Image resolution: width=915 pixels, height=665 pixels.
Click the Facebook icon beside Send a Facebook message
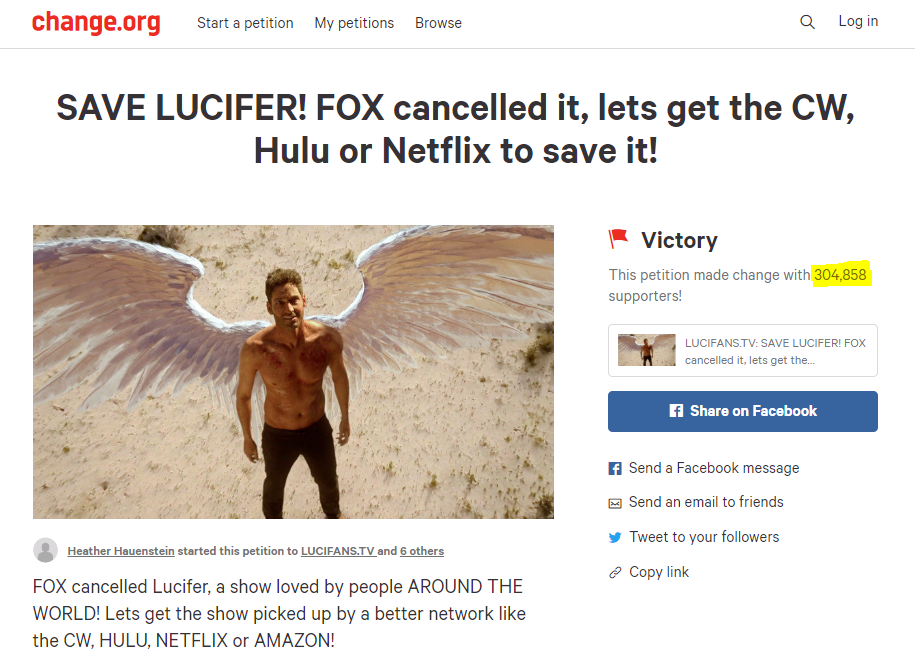[x=615, y=468]
